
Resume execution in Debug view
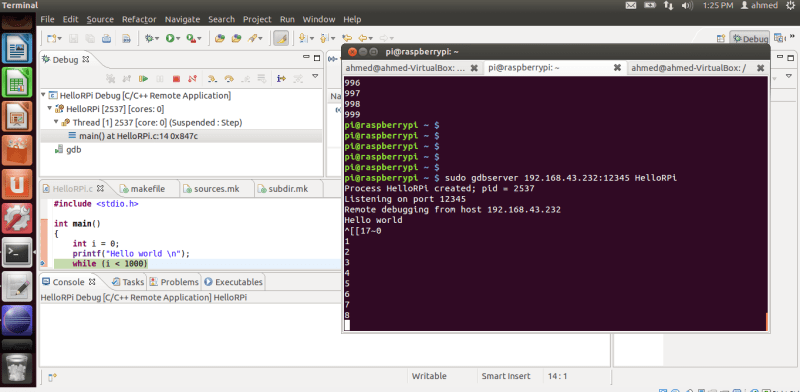tap(144, 79)
